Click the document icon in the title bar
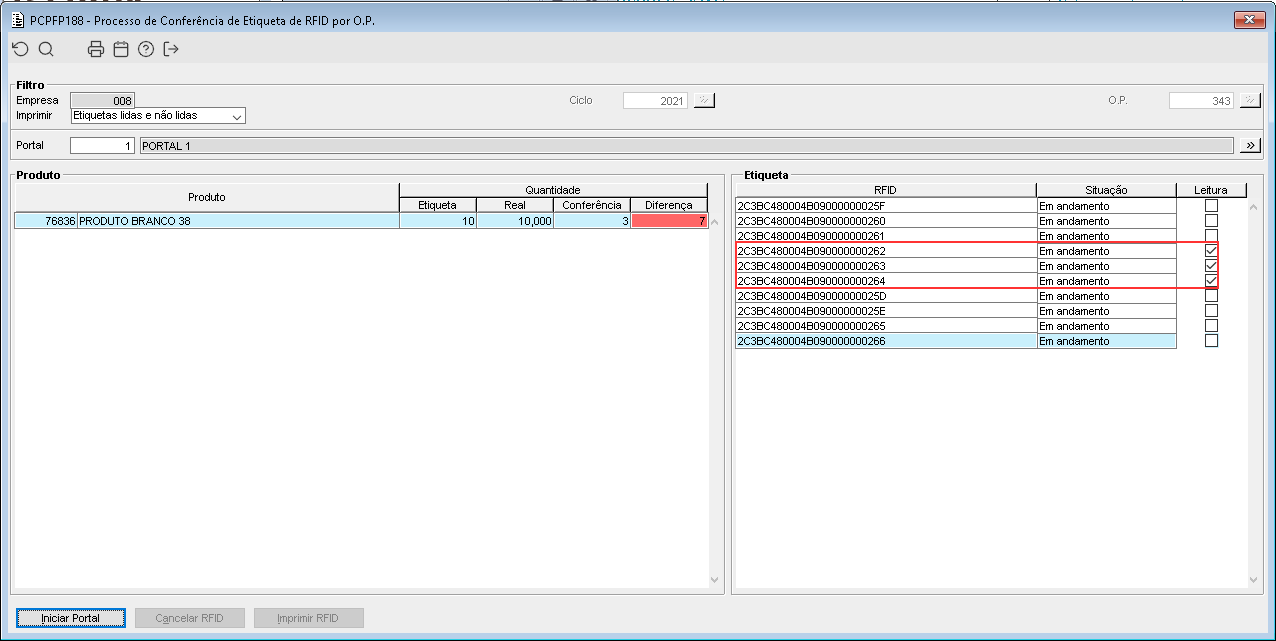Viewport: 1276px width, 641px height. click(x=18, y=20)
